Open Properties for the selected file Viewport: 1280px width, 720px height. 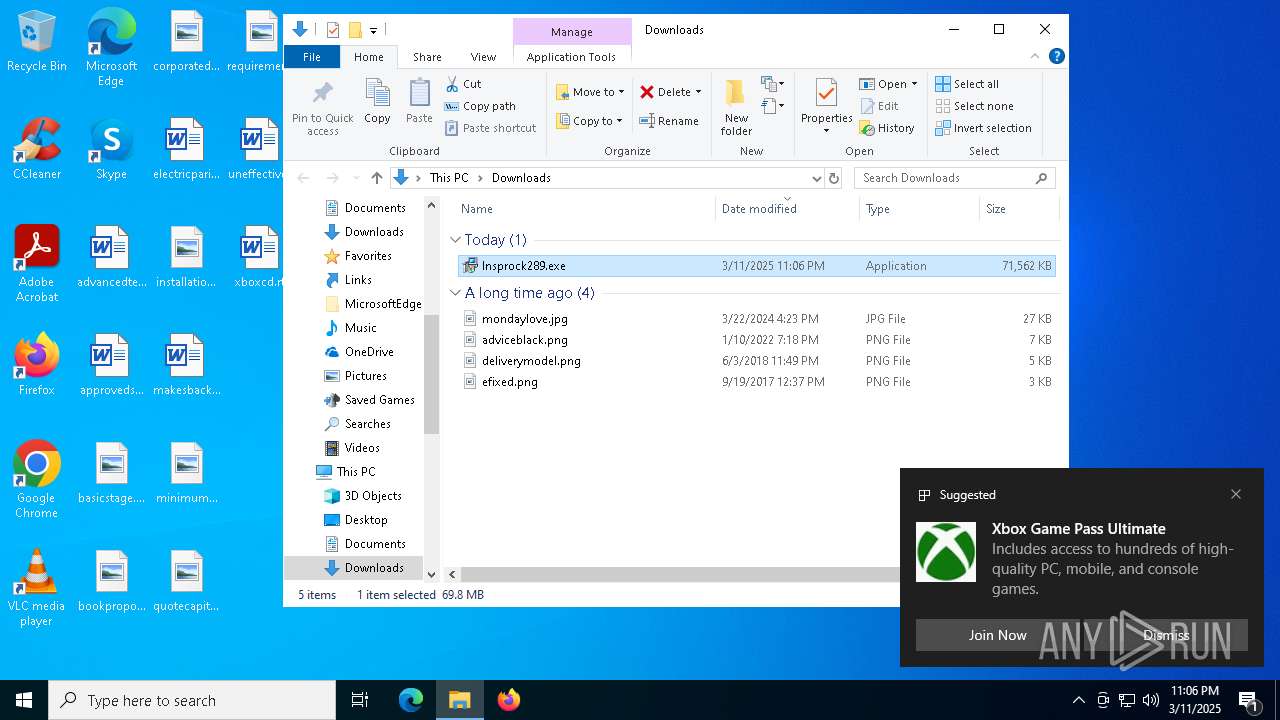826,106
